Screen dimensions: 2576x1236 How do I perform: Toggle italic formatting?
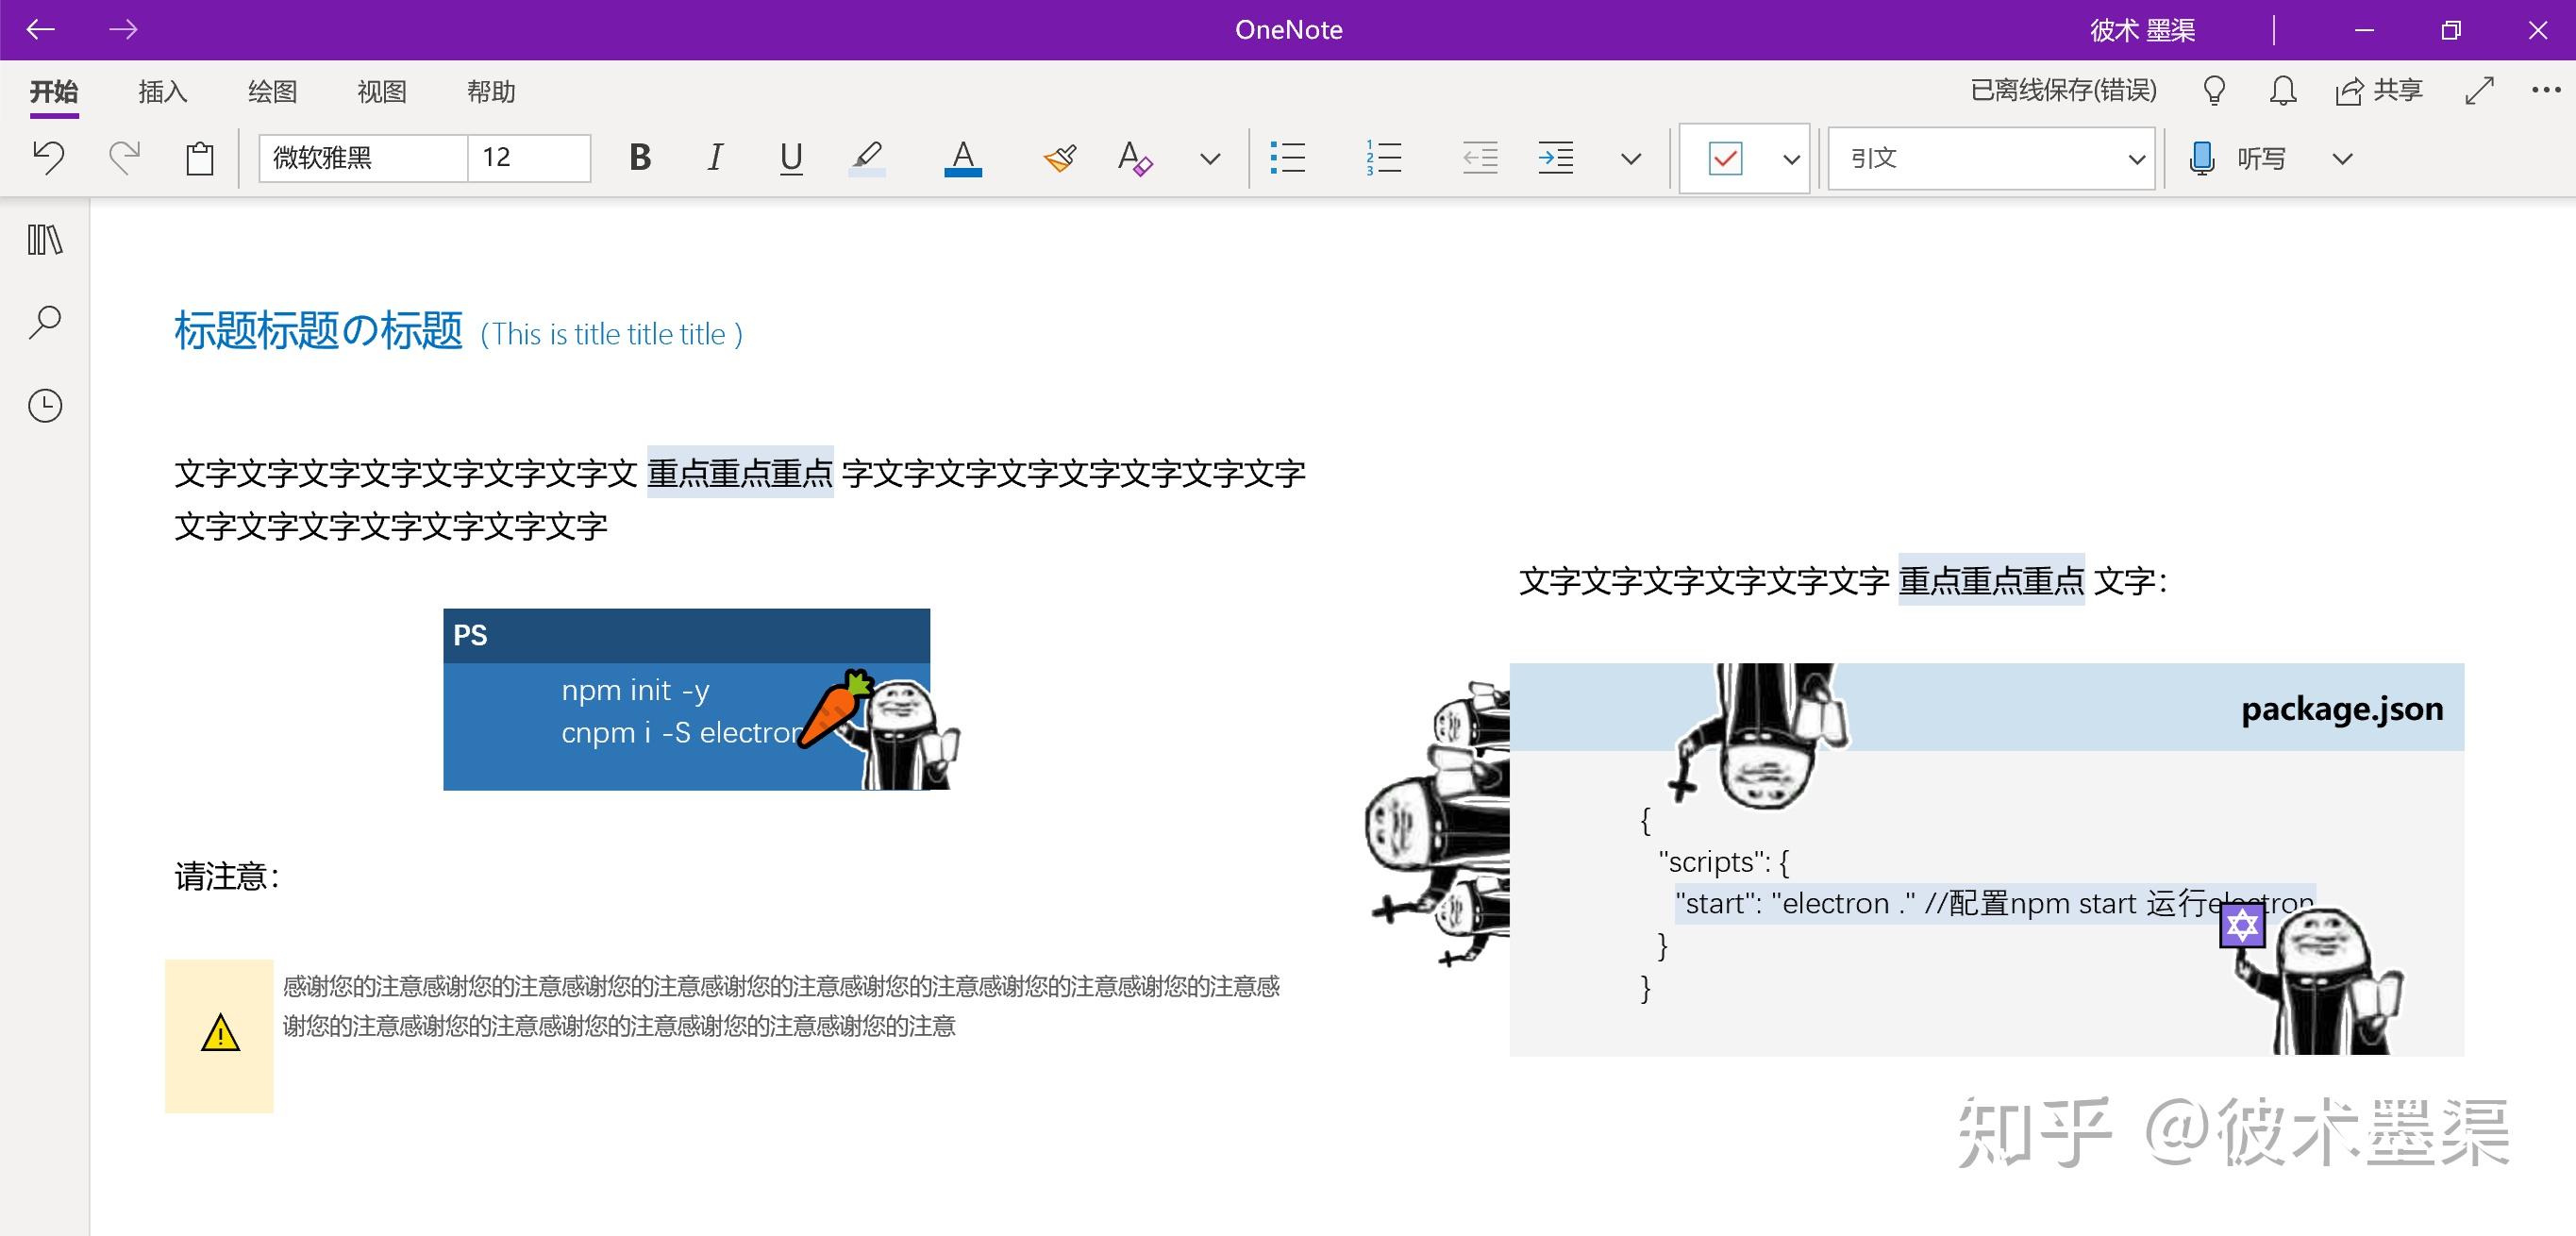point(714,158)
